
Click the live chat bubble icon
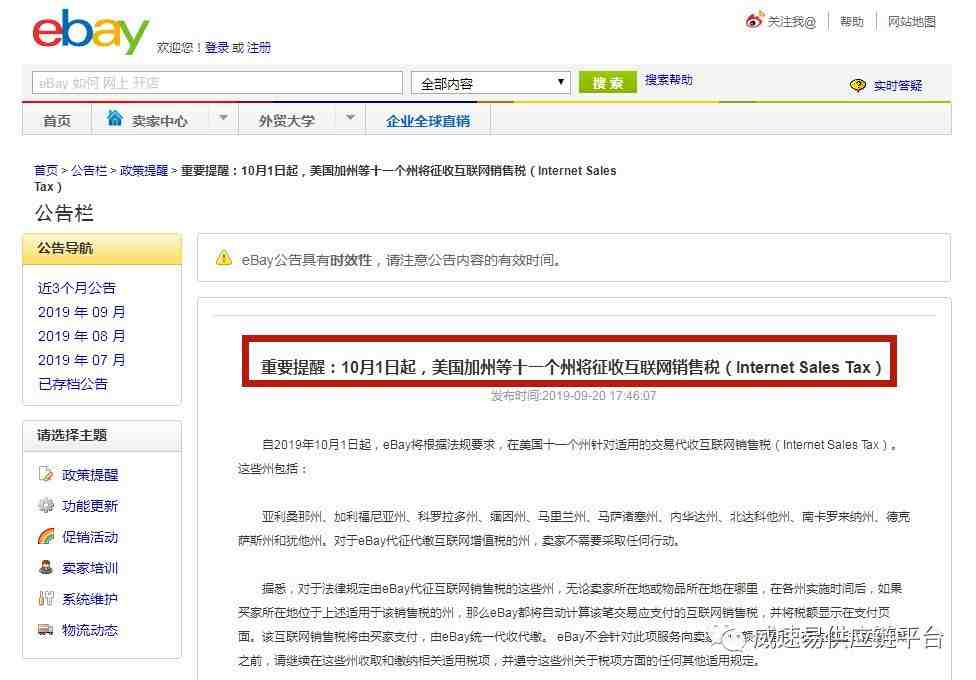(858, 85)
